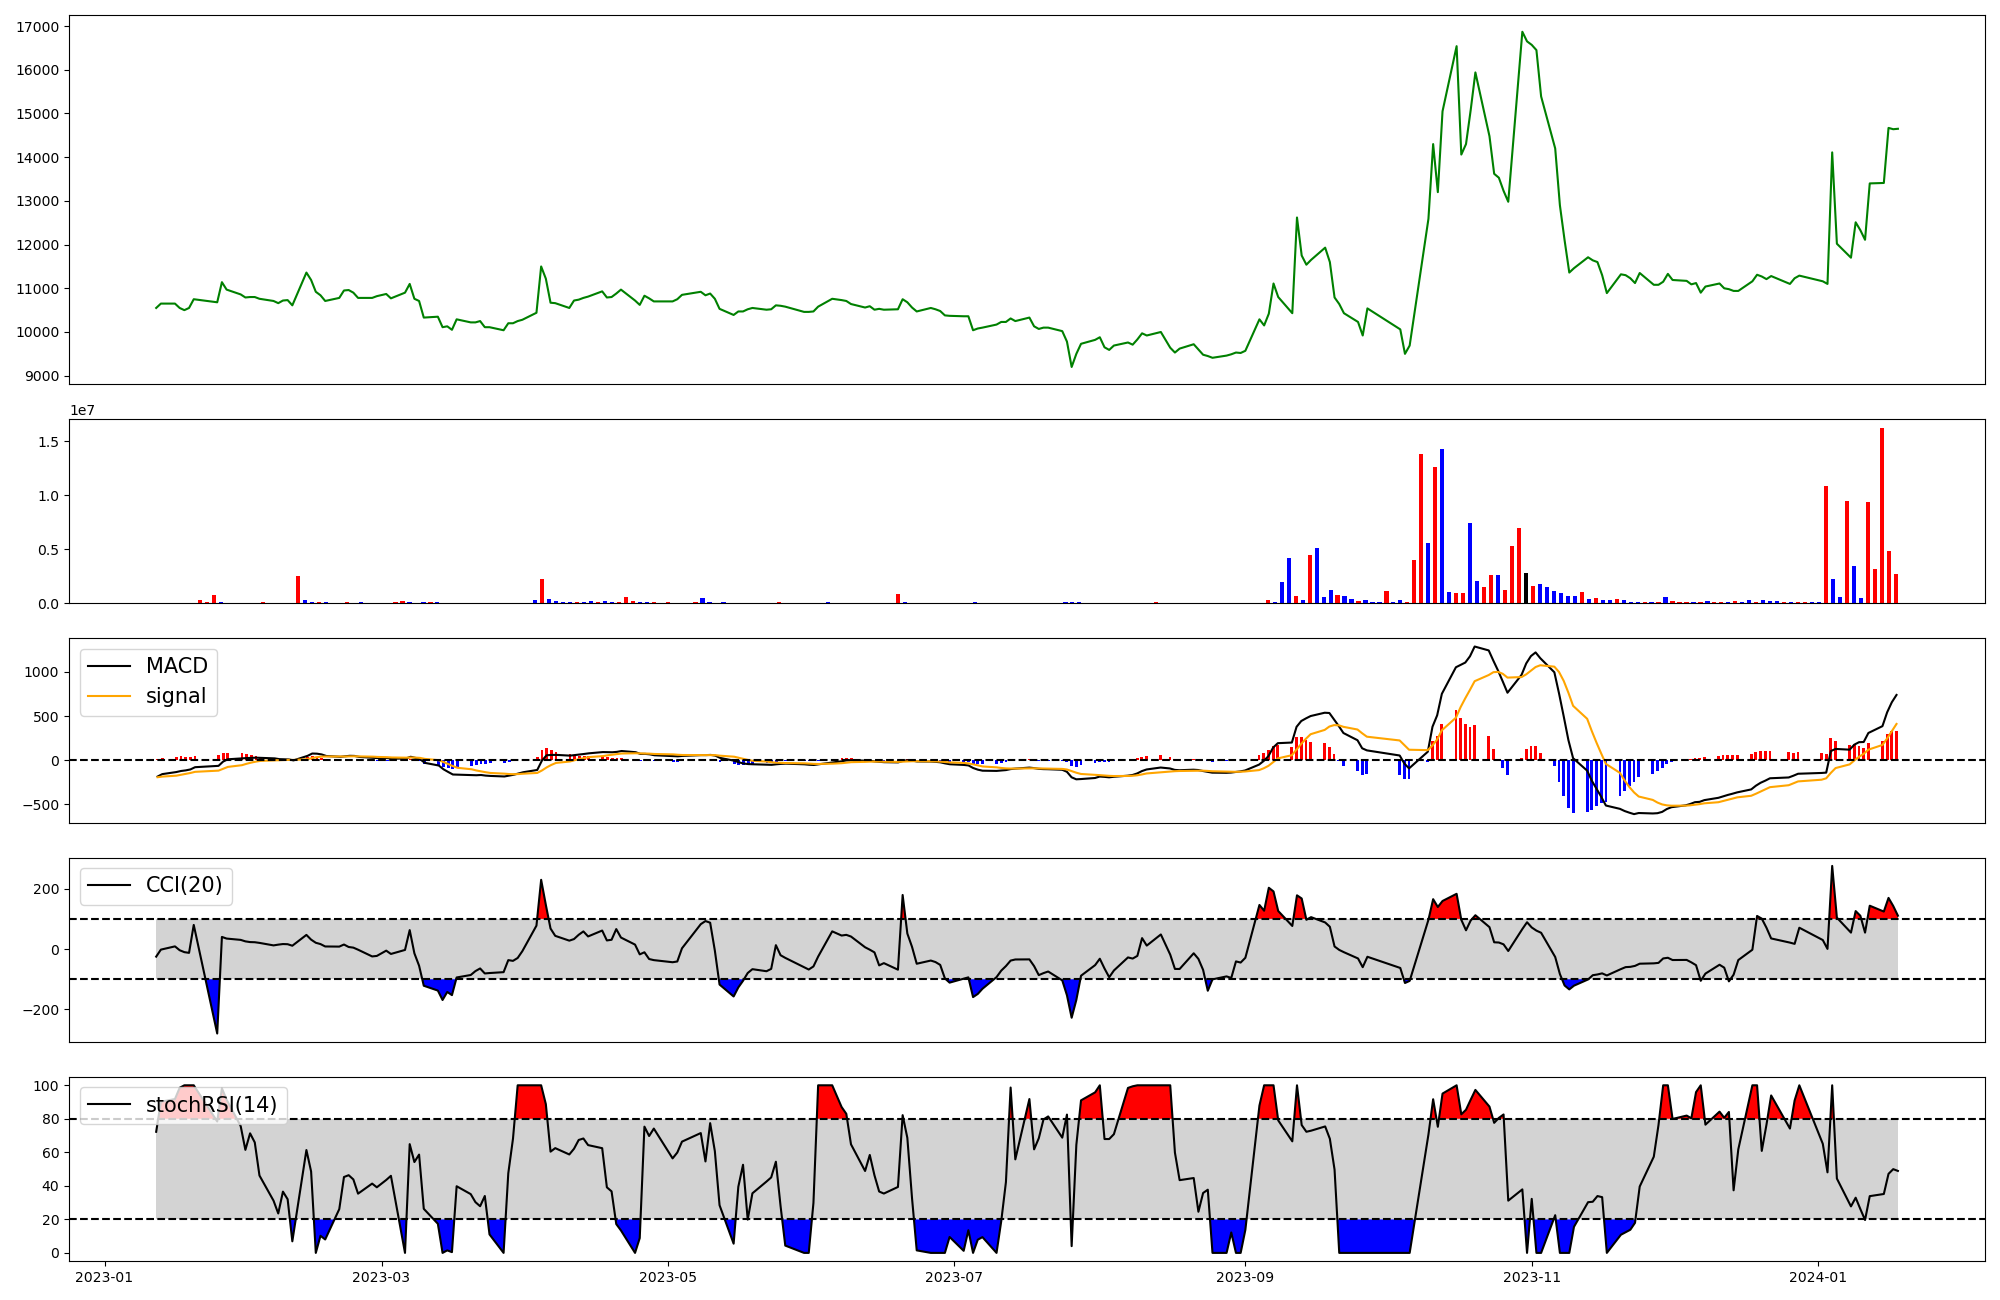Image resolution: width=2000 pixels, height=1300 pixels.
Task: Click the 2023-11 date tick label
Action: [1532, 1277]
